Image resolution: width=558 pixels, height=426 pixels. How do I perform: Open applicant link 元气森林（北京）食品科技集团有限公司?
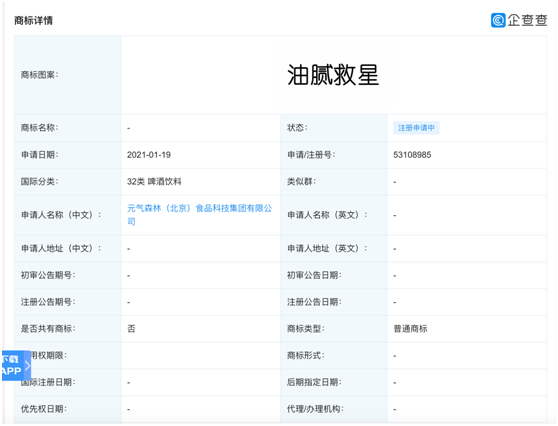(199, 215)
